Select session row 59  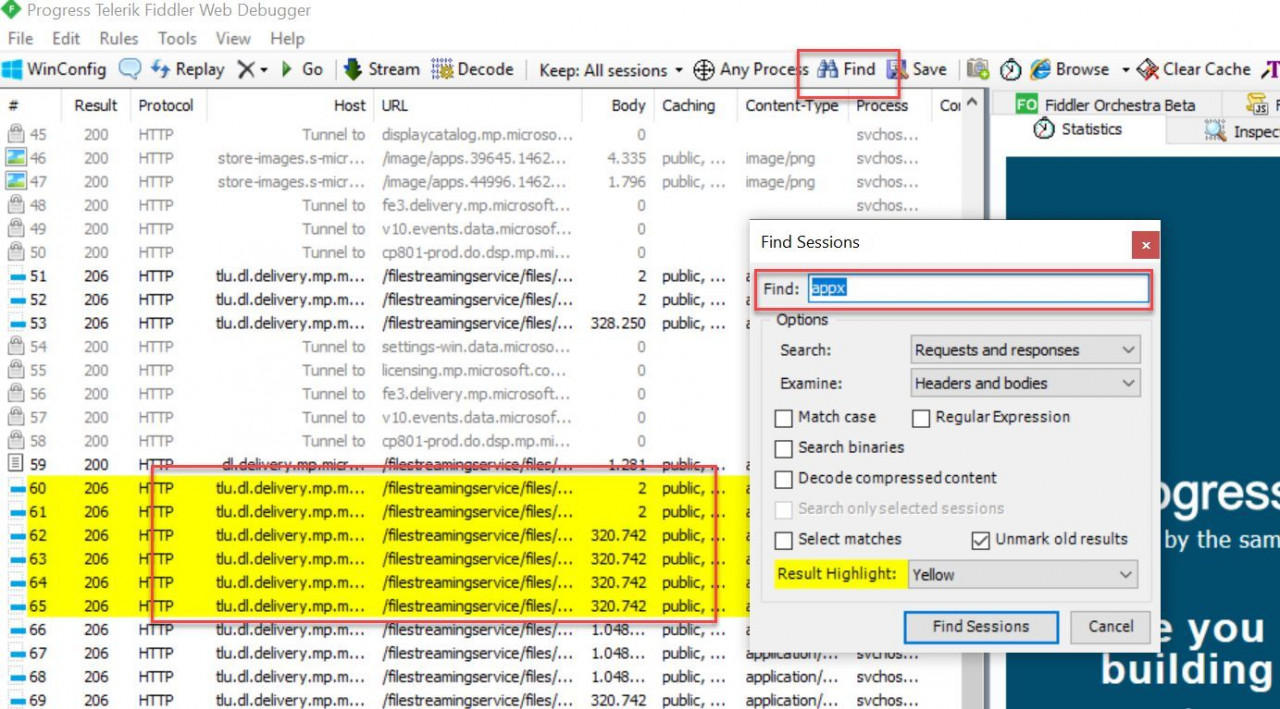(x=375, y=464)
